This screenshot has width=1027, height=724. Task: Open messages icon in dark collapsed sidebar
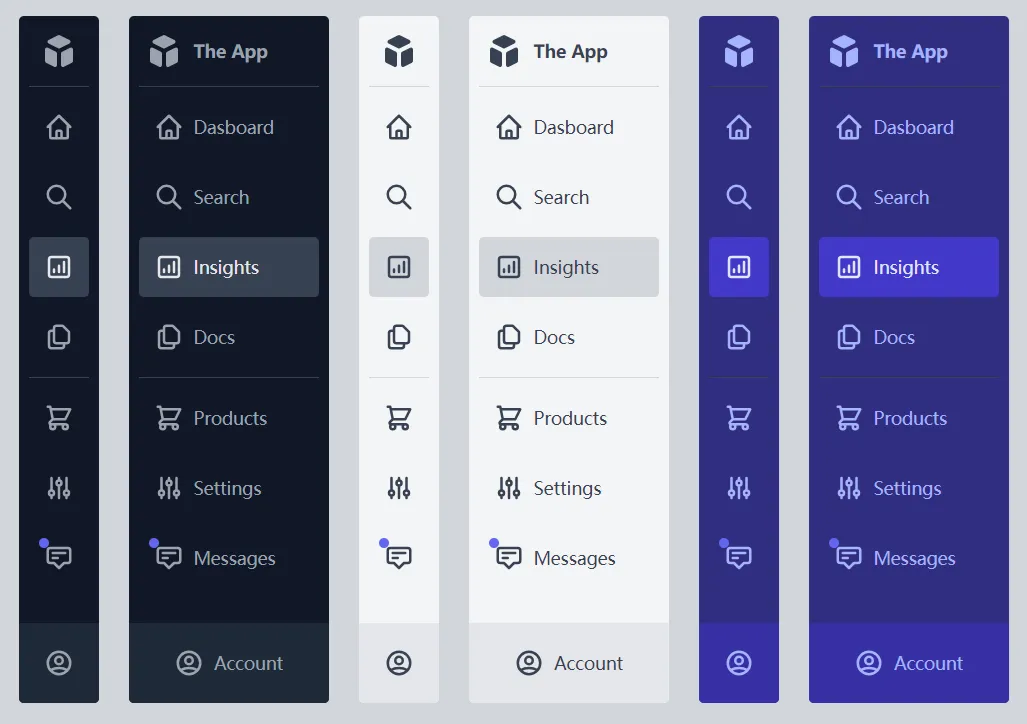pos(59,558)
